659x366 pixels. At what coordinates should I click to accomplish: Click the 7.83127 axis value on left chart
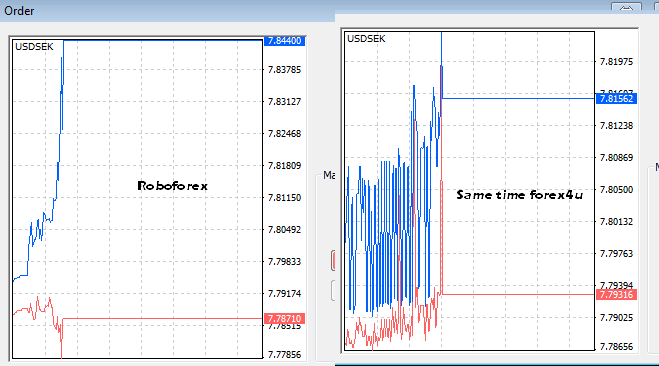[285, 102]
